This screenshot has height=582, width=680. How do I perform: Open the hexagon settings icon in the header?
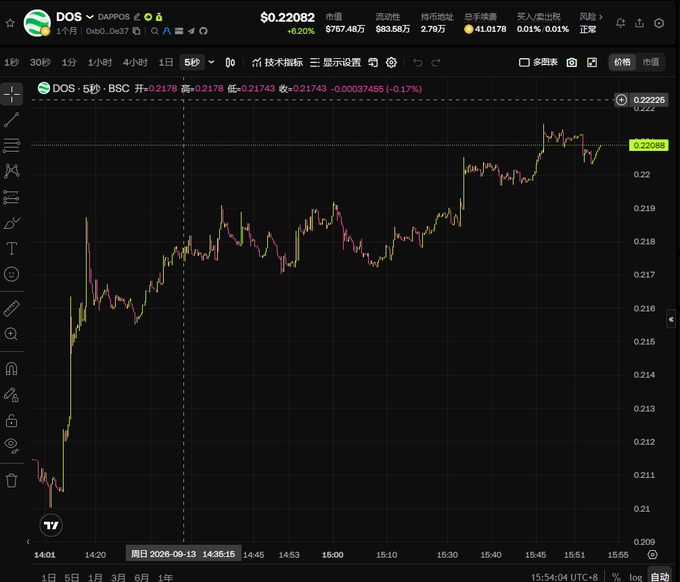659,23
